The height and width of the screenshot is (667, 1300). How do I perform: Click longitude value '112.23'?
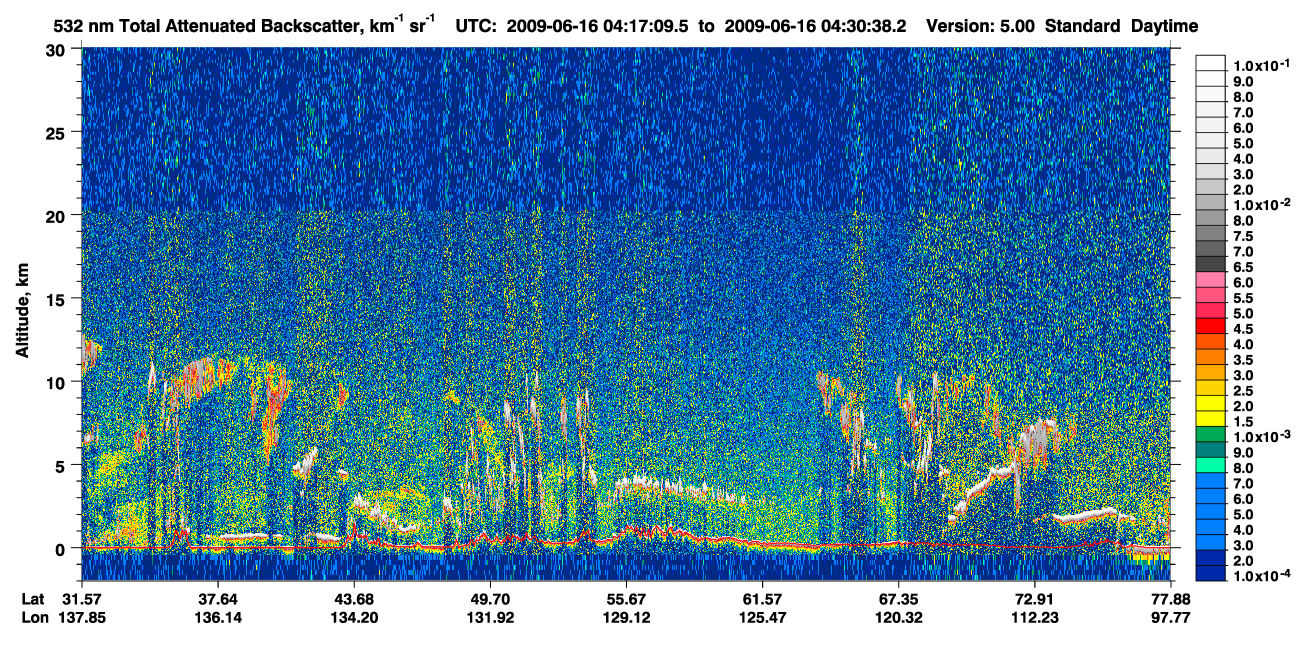click(1034, 617)
